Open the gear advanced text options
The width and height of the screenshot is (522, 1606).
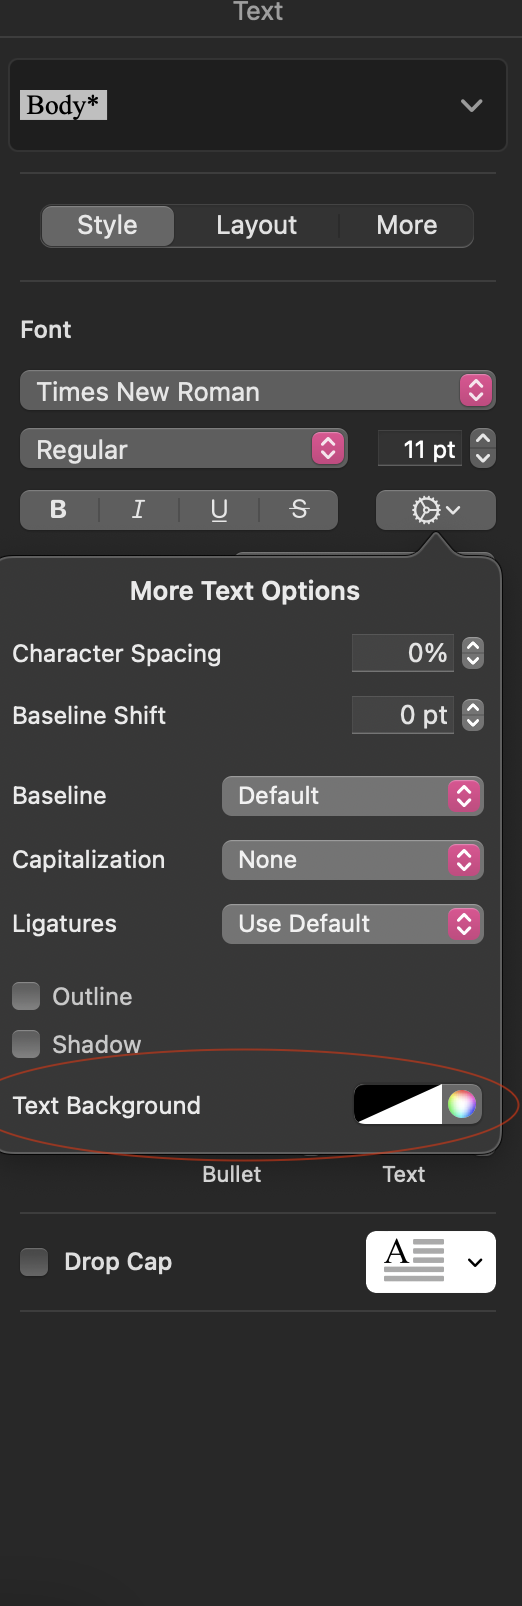pos(436,510)
